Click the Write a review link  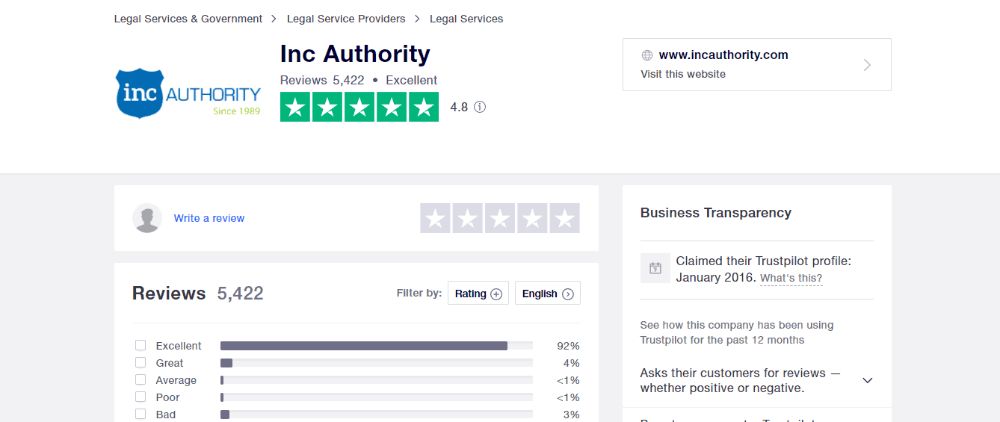coord(209,218)
